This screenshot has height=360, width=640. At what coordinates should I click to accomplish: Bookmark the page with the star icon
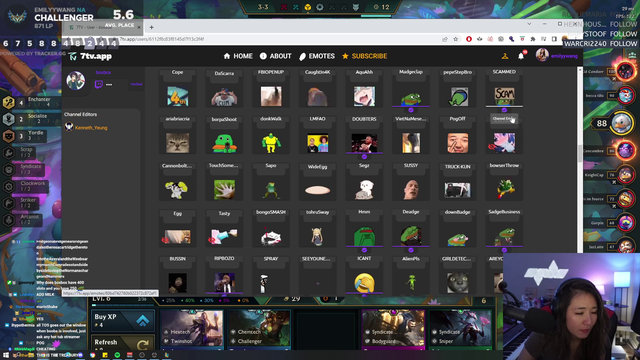(456, 39)
